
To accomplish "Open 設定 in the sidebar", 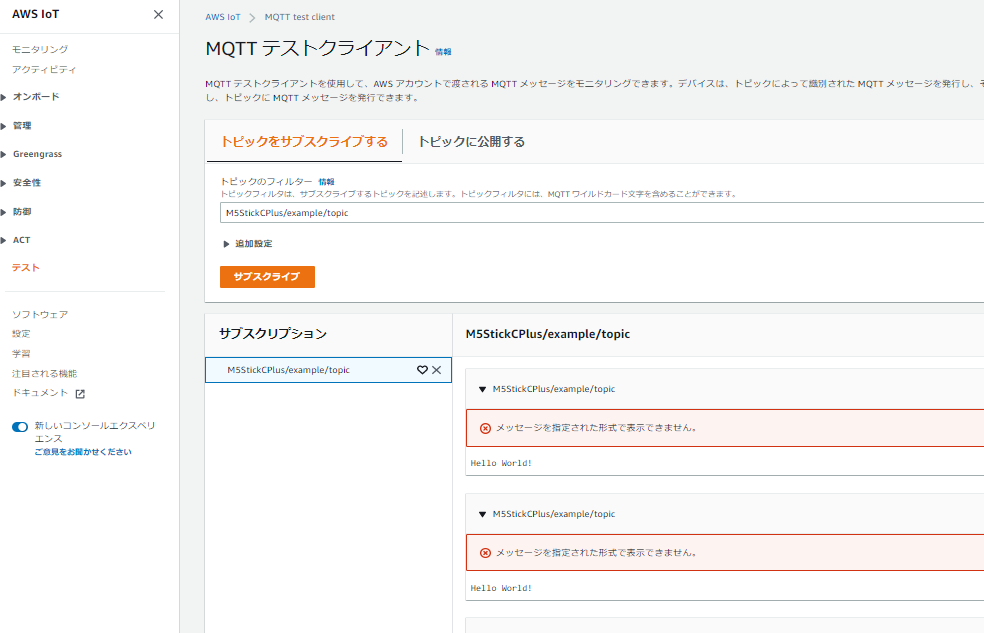I will 21,334.
